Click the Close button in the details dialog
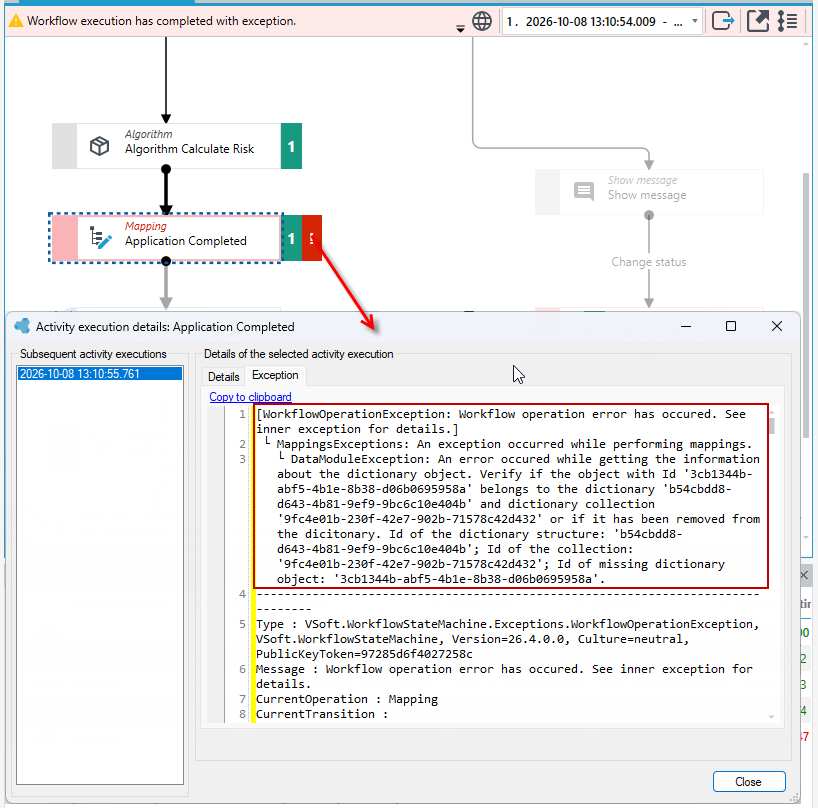The height and width of the screenshot is (808, 818). pyautogui.click(x=749, y=781)
